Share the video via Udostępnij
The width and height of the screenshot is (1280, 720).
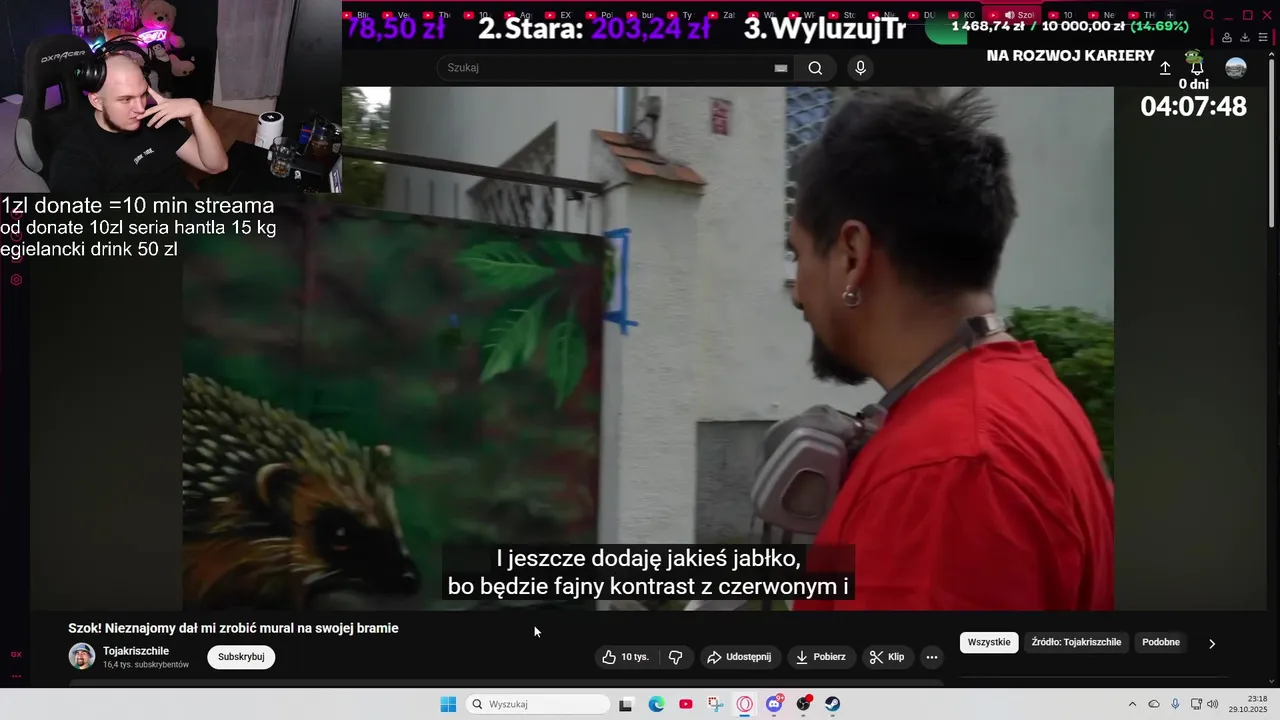tap(739, 657)
